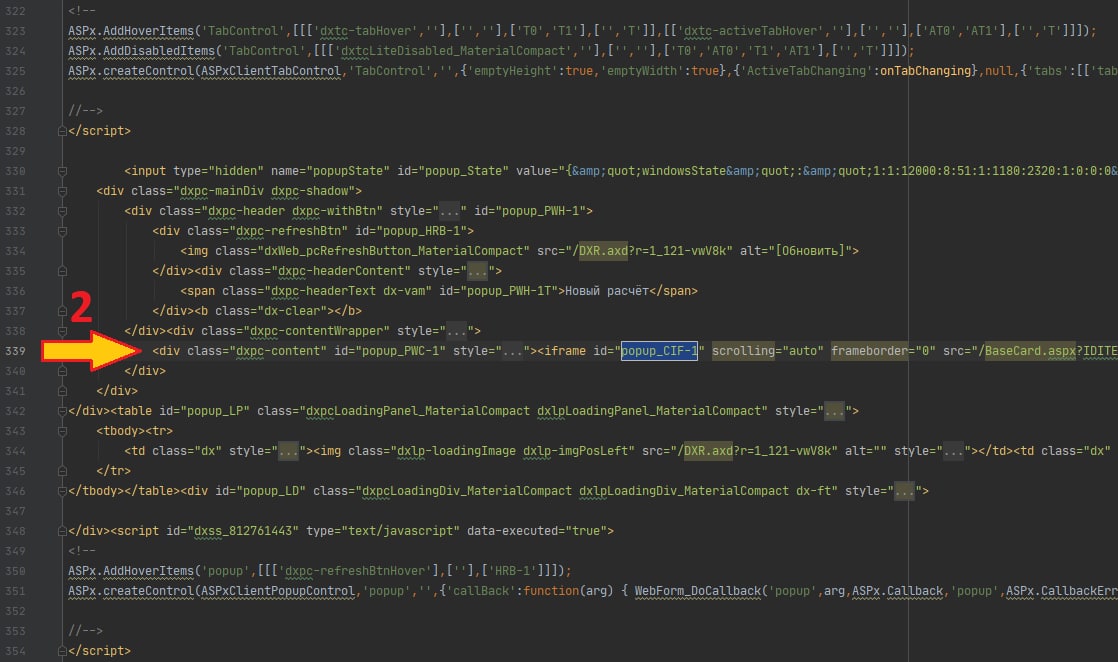Toggle code folding at line 330
Image resolution: width=1118 pixels, height=662 pixels.
click(62, 171)
